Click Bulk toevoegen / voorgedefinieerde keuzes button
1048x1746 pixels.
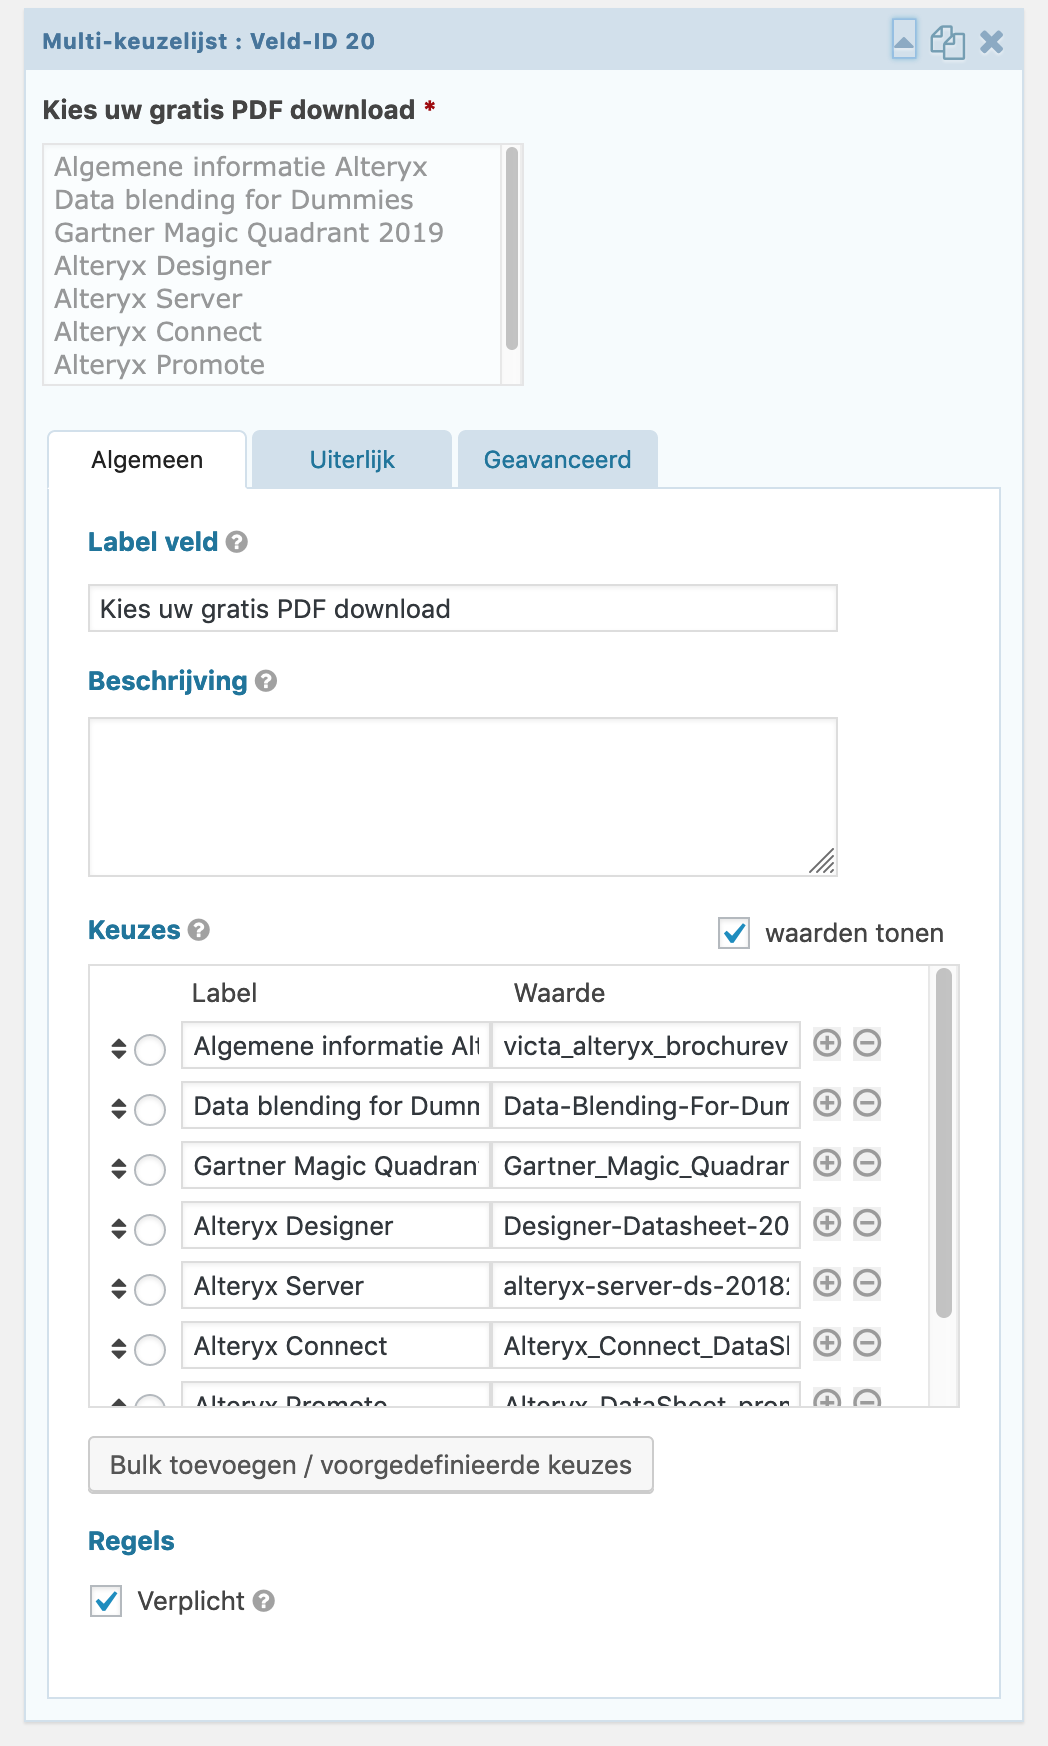[x=371, y=1465]
